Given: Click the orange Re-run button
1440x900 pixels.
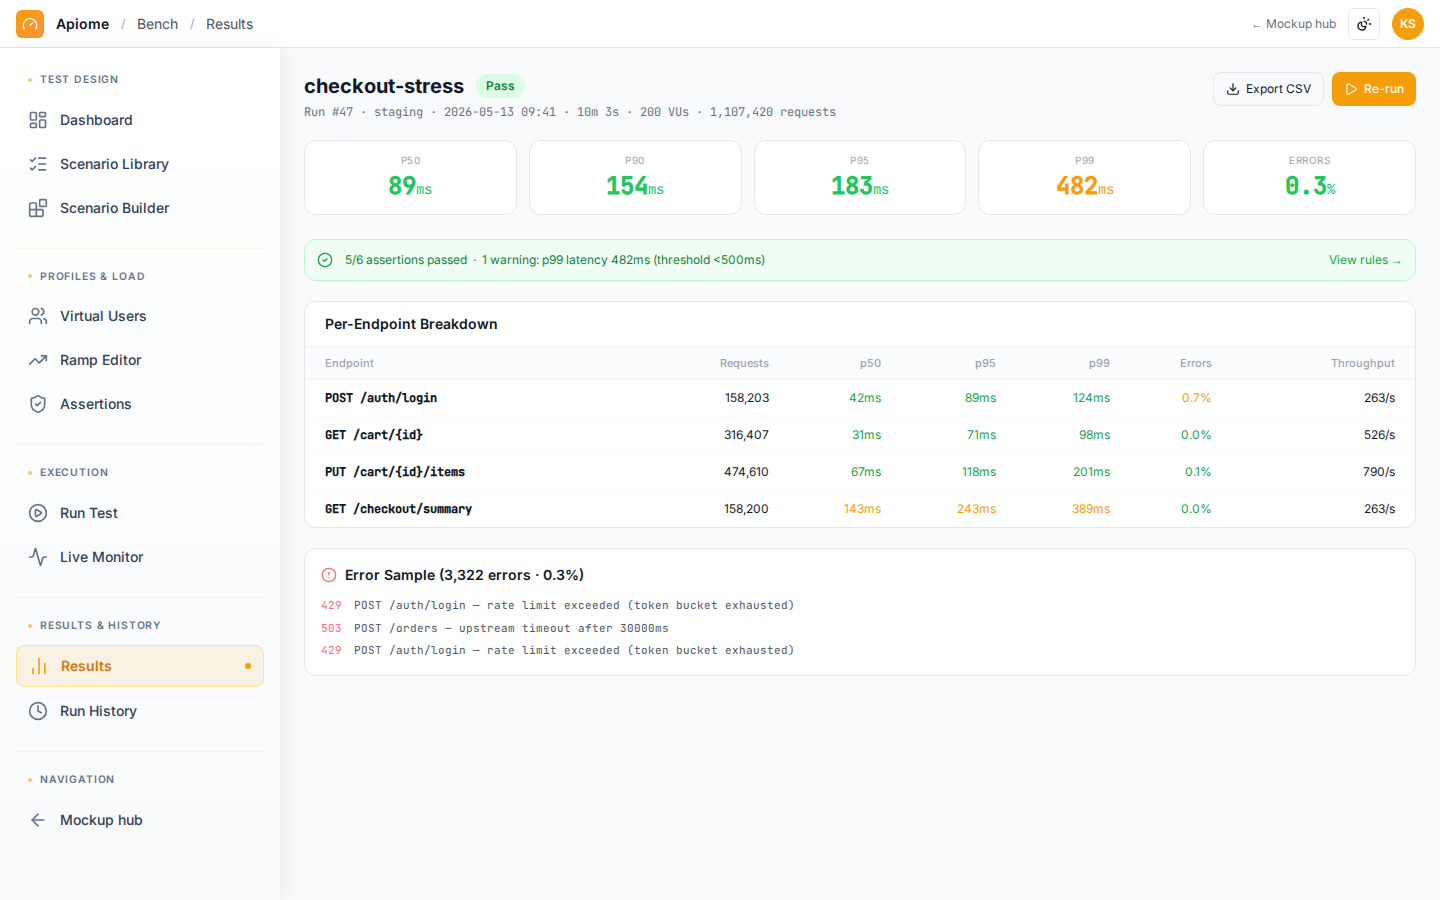Looking at the screenshot, I should point(1374,89).
